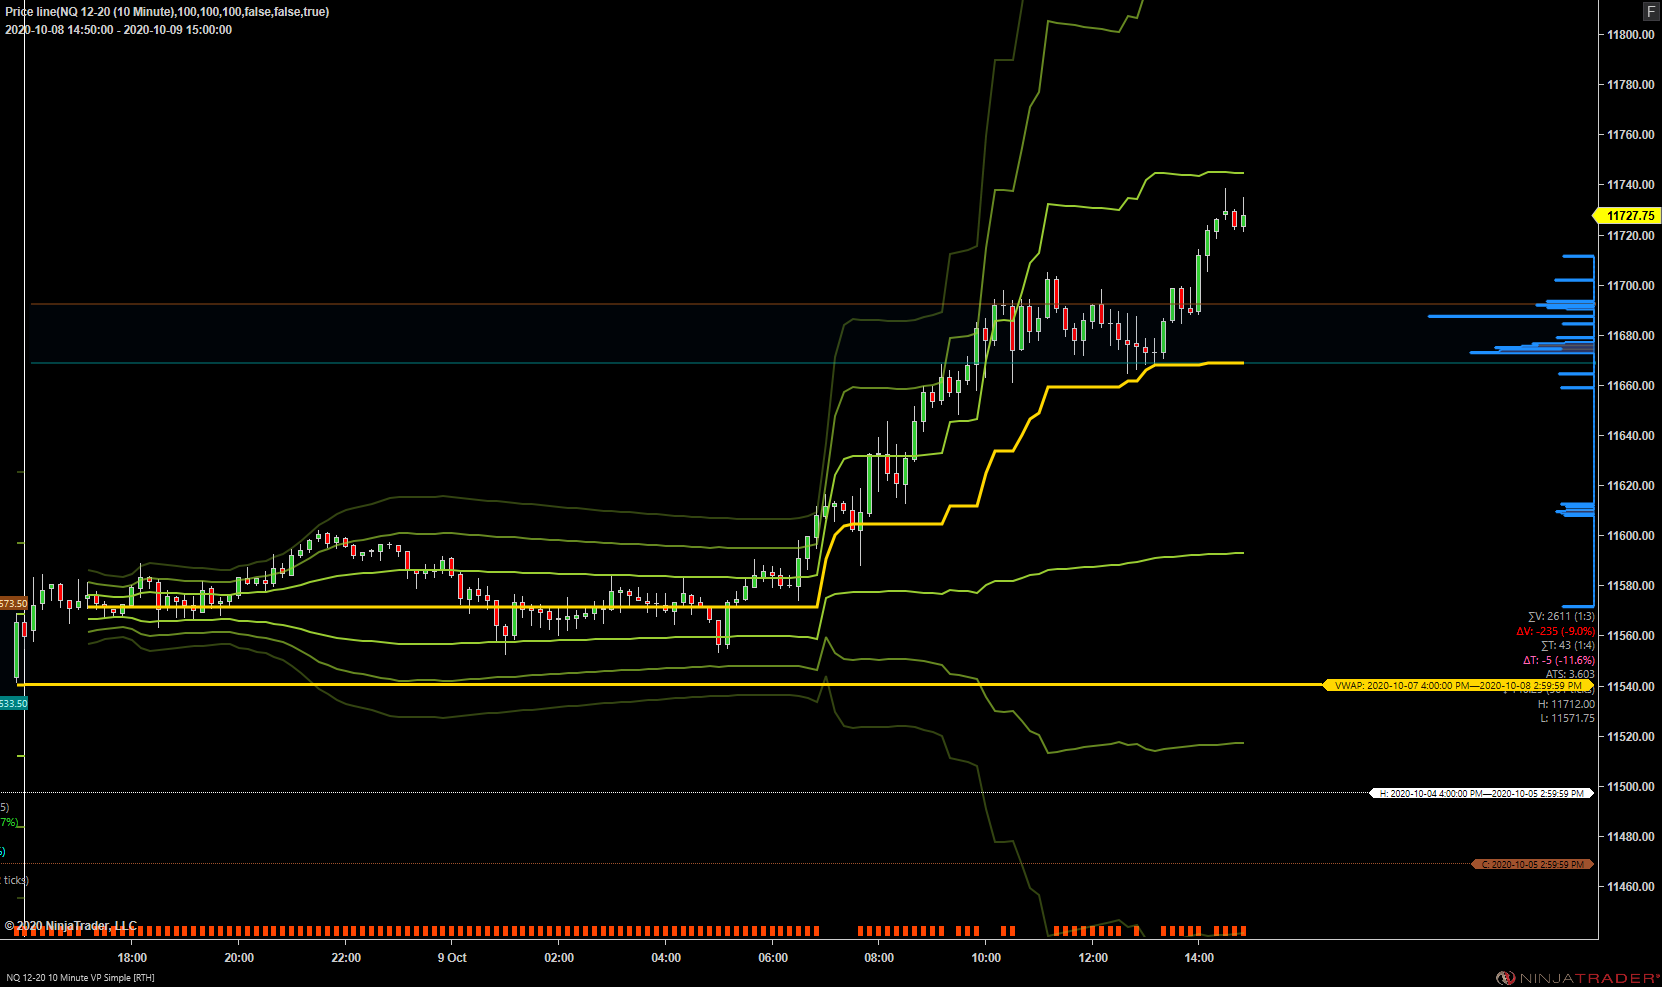
Task: Click the F icon in top-right corner
Action: click(1651, 11)
